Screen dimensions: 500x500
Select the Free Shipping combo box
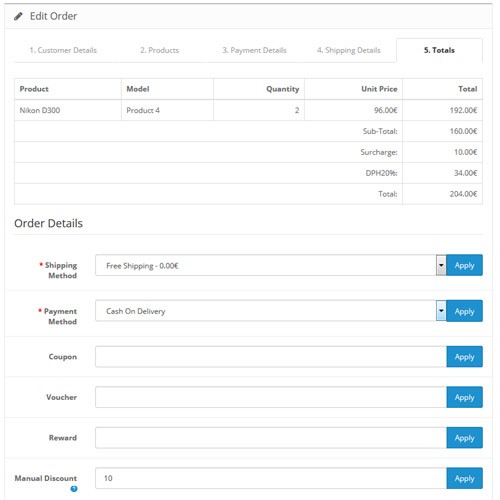coord(271,265)
